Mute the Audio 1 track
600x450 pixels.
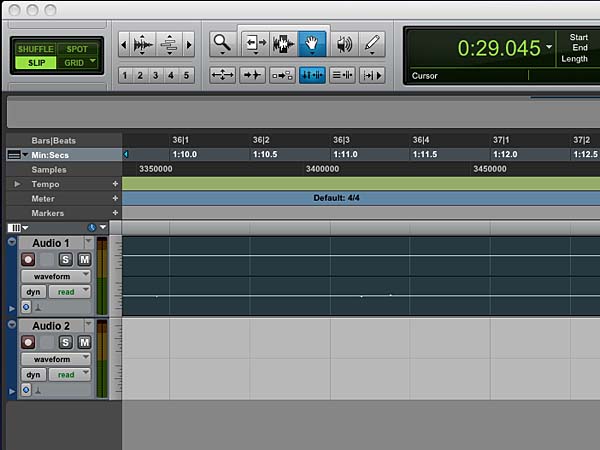pyautogui.click(x=84, y=260)
